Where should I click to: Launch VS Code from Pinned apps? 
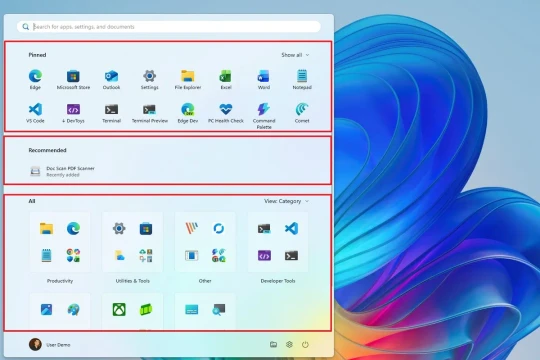click(35, 113)
